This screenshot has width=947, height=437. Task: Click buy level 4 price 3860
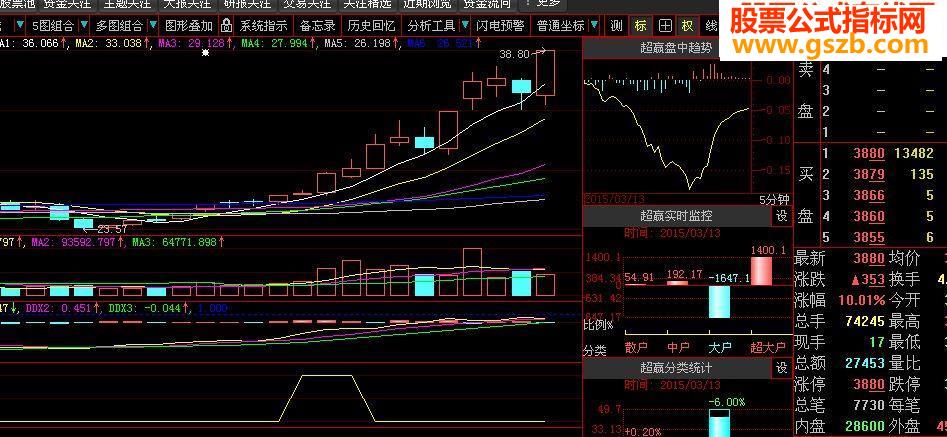(x=868, y=216)
